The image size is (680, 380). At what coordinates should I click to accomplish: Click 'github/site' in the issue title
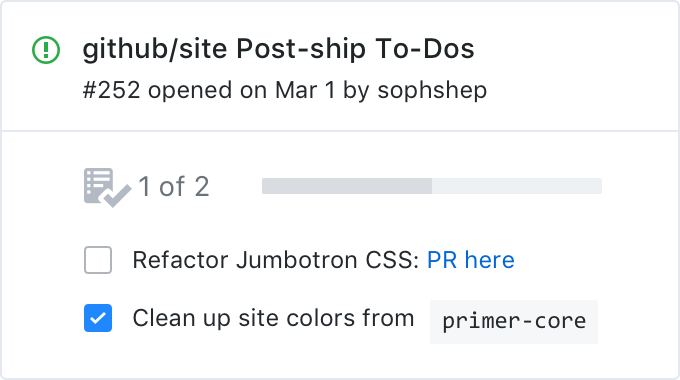[x=155, y=49]
